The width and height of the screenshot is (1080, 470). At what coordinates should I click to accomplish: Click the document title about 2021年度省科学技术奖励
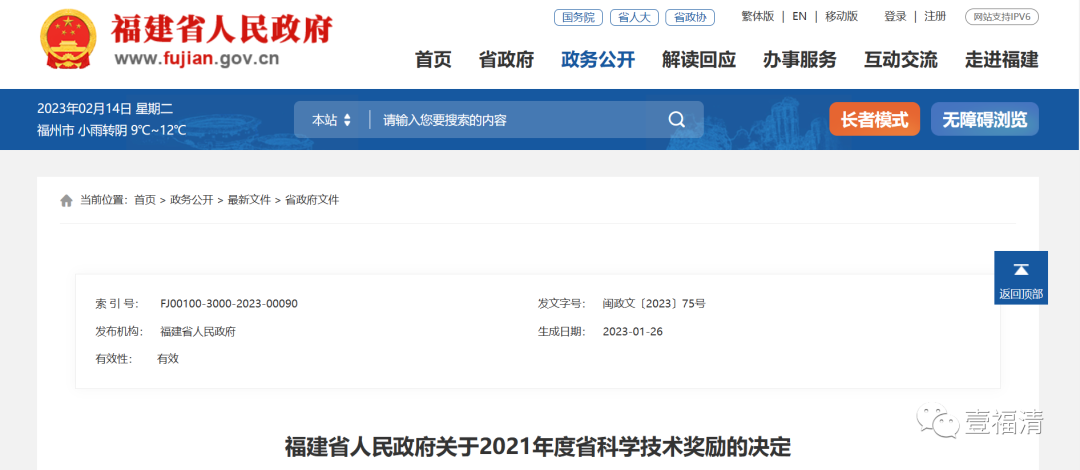(538, 447)
